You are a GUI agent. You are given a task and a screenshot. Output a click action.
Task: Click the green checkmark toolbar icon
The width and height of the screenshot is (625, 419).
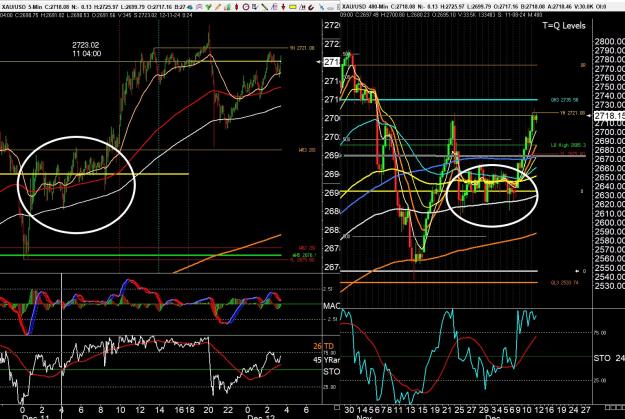208,7
